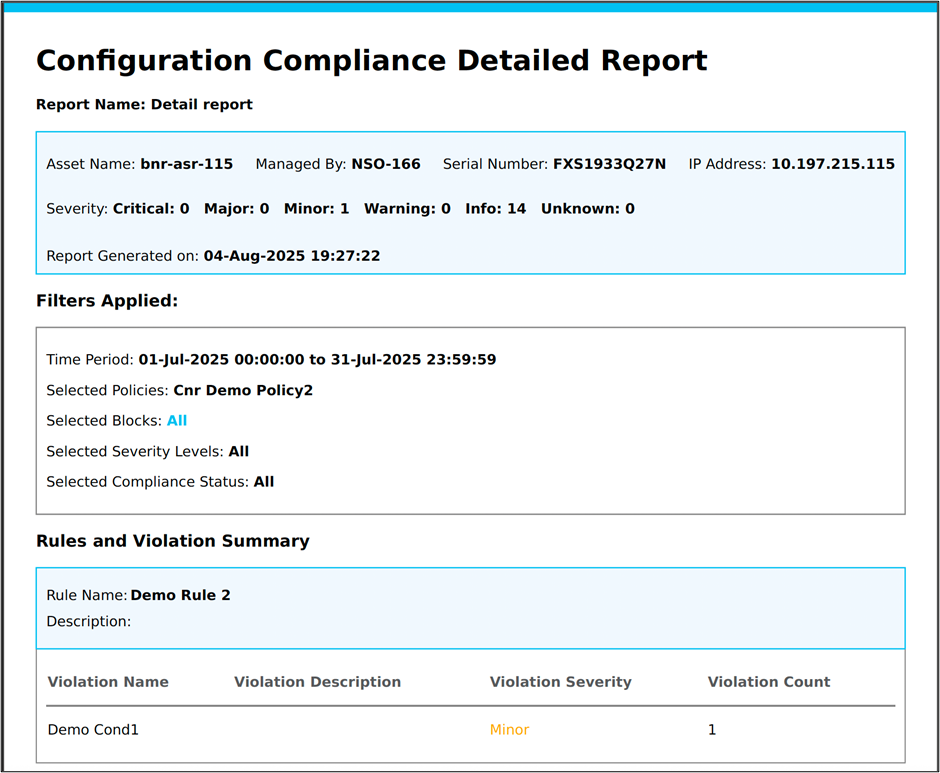The height and width of the screenshot is (773, 940).
Task: Click the 'Minor: 1' severity count
Action: point(316,209)
